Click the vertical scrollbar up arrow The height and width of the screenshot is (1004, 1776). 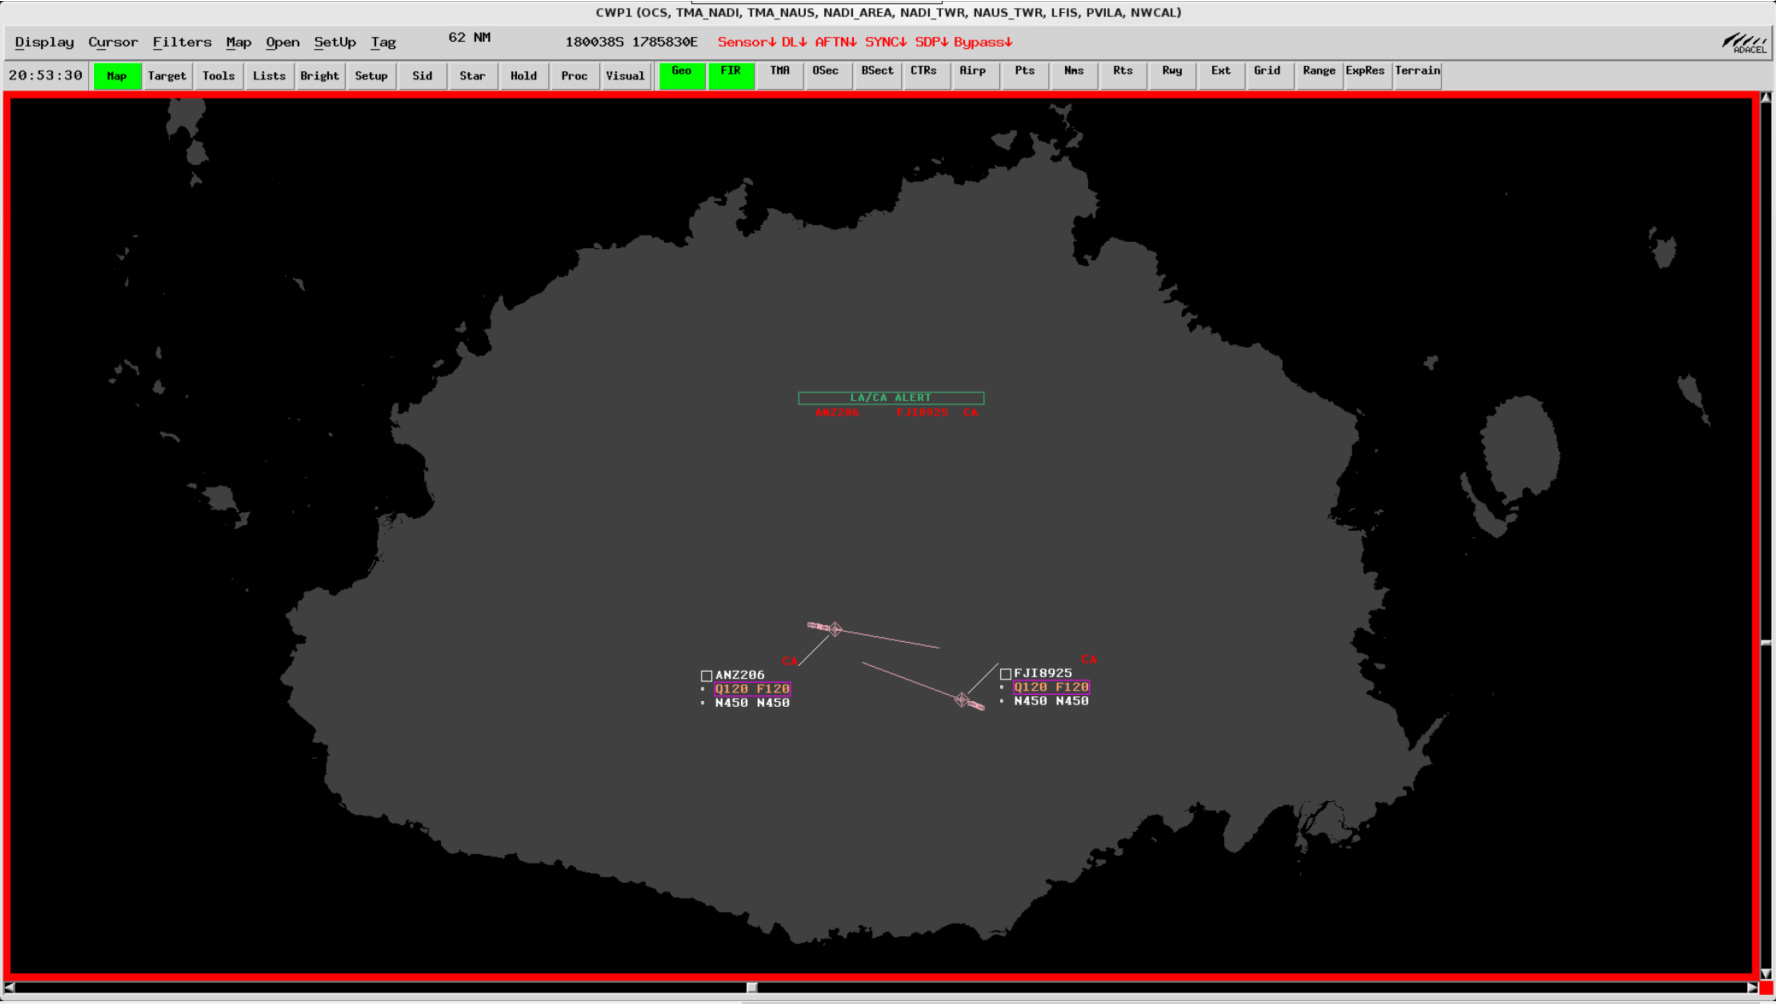coord(1766,98)
